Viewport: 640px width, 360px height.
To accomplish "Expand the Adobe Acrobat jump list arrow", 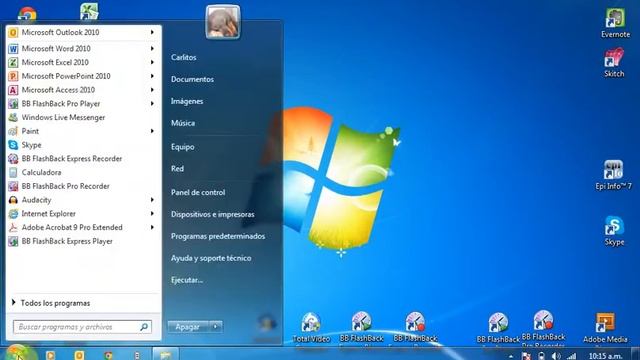I will (x=152, y=227).
